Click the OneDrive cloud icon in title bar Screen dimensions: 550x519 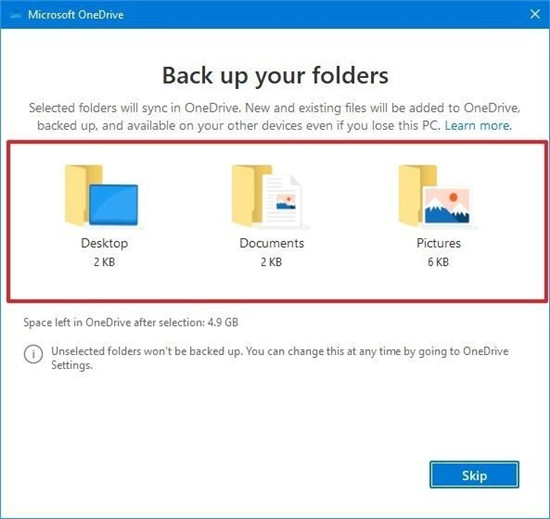click(x=16, y=15)
